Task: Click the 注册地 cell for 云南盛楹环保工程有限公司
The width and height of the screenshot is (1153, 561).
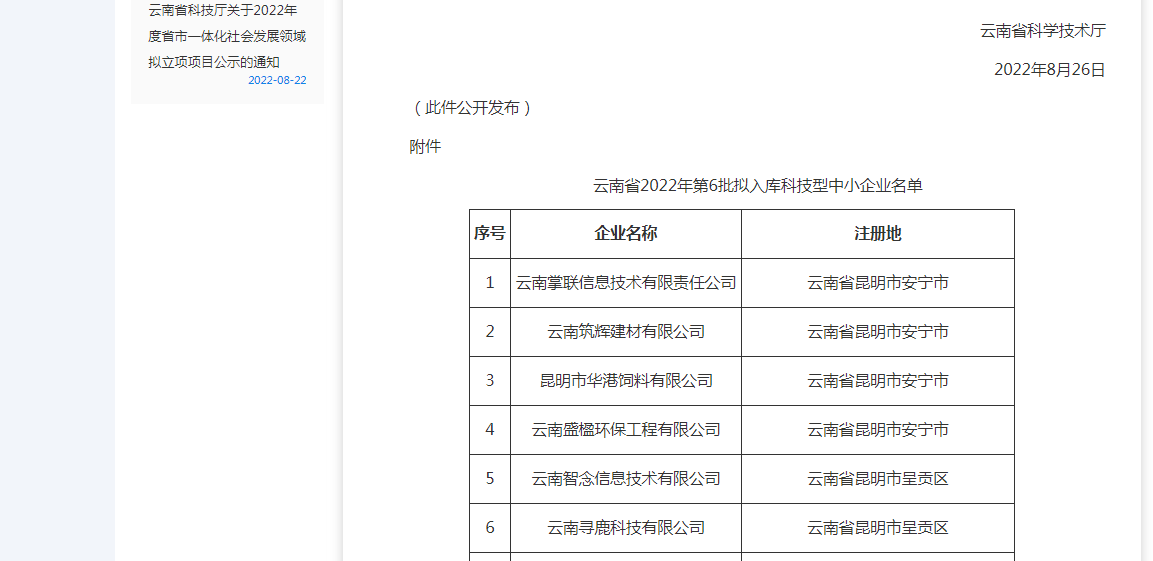Action: tap(878, 429)
